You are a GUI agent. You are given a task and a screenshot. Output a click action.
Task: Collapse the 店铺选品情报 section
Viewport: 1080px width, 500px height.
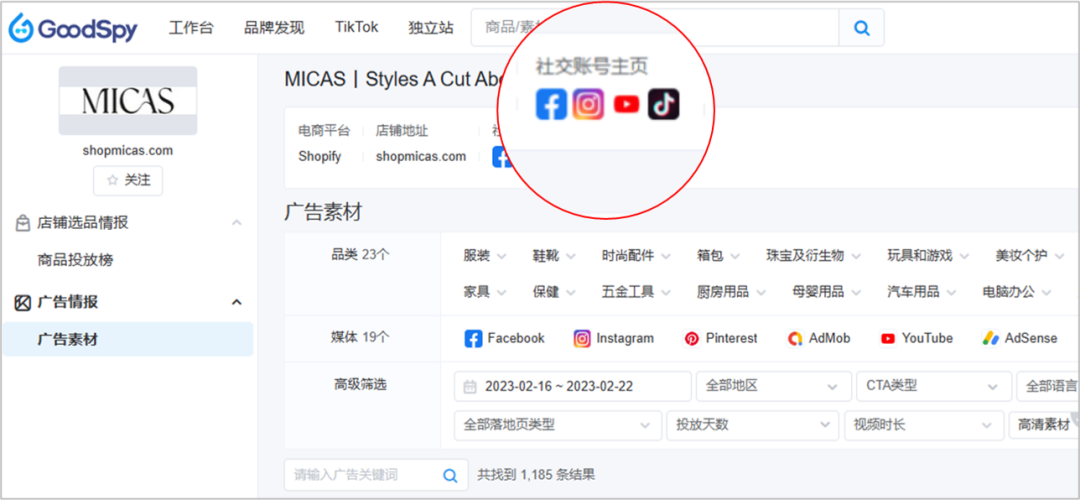(x=236, y=223)
